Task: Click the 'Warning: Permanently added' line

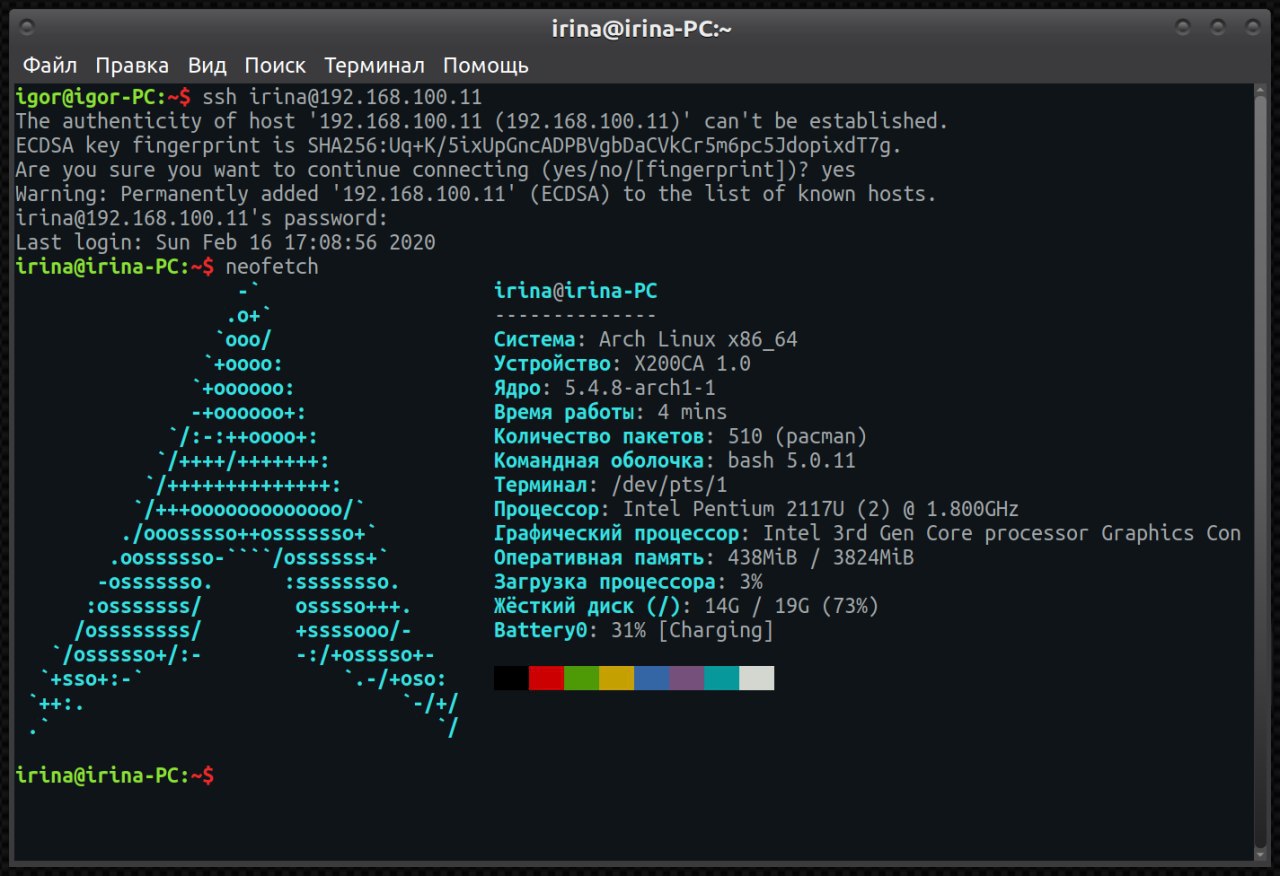Action: (x=476, y=194)
